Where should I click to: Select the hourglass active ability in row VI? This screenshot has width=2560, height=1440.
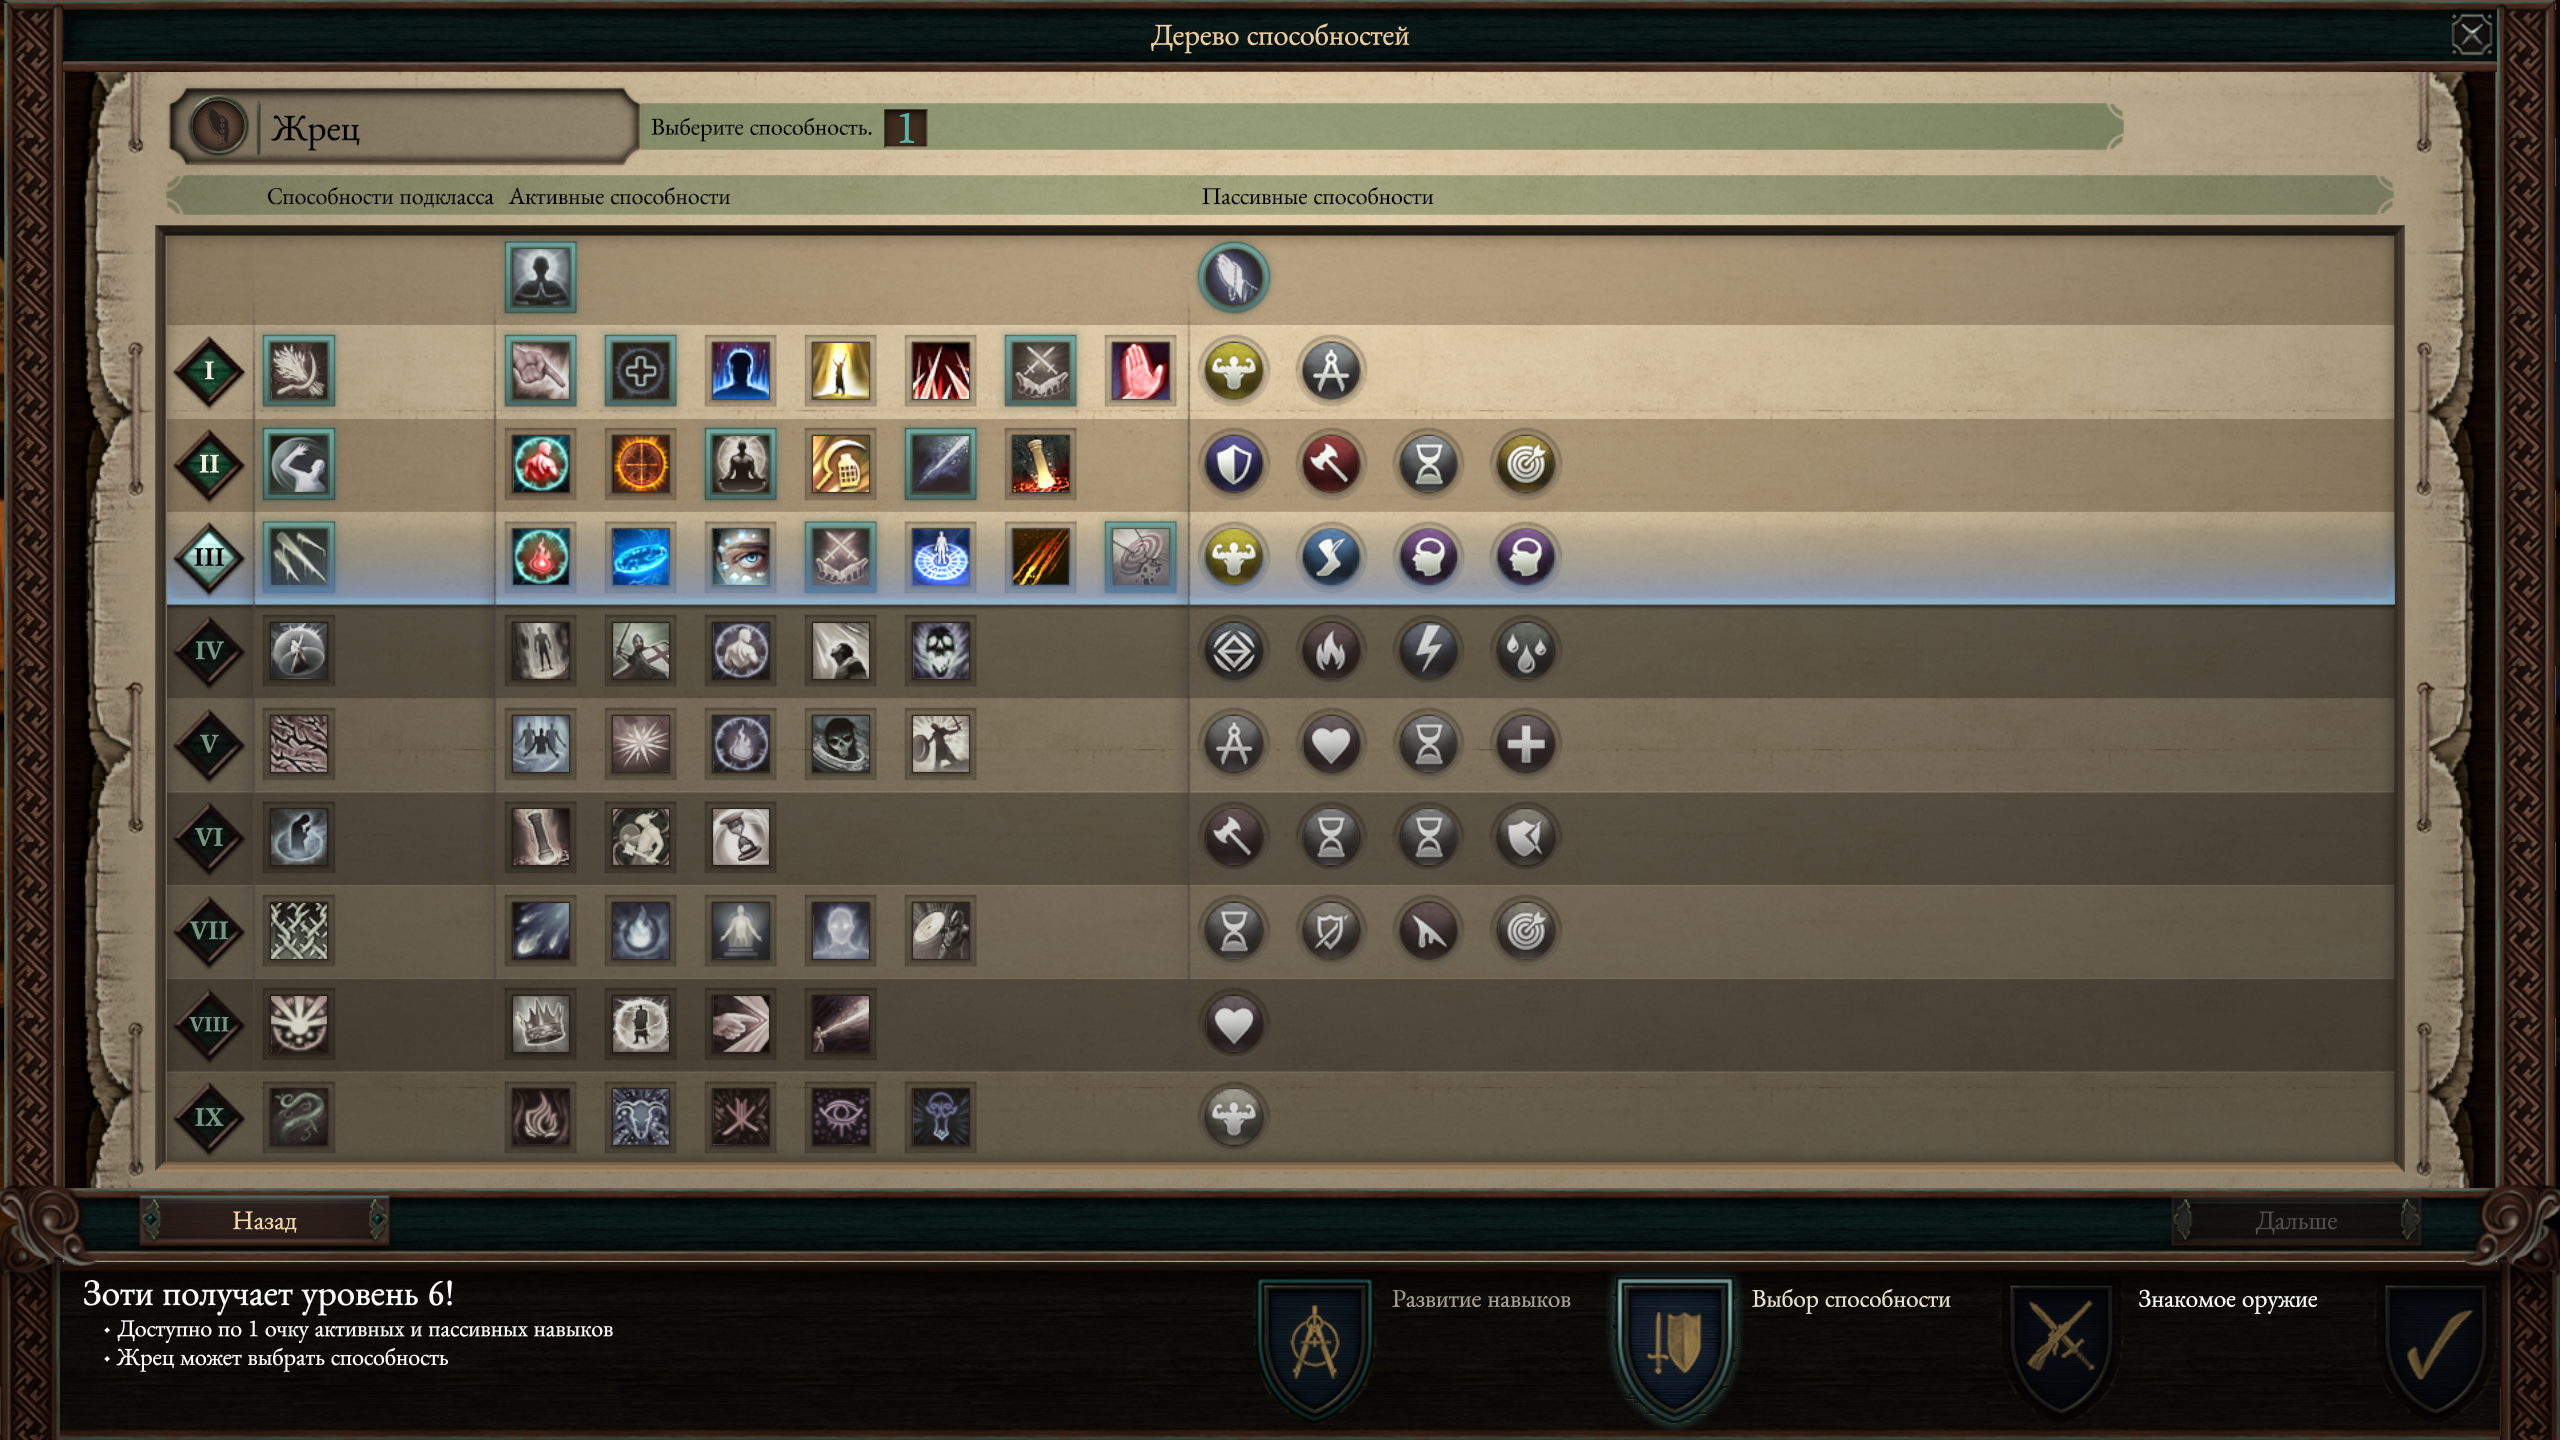[x=740, y=837]
